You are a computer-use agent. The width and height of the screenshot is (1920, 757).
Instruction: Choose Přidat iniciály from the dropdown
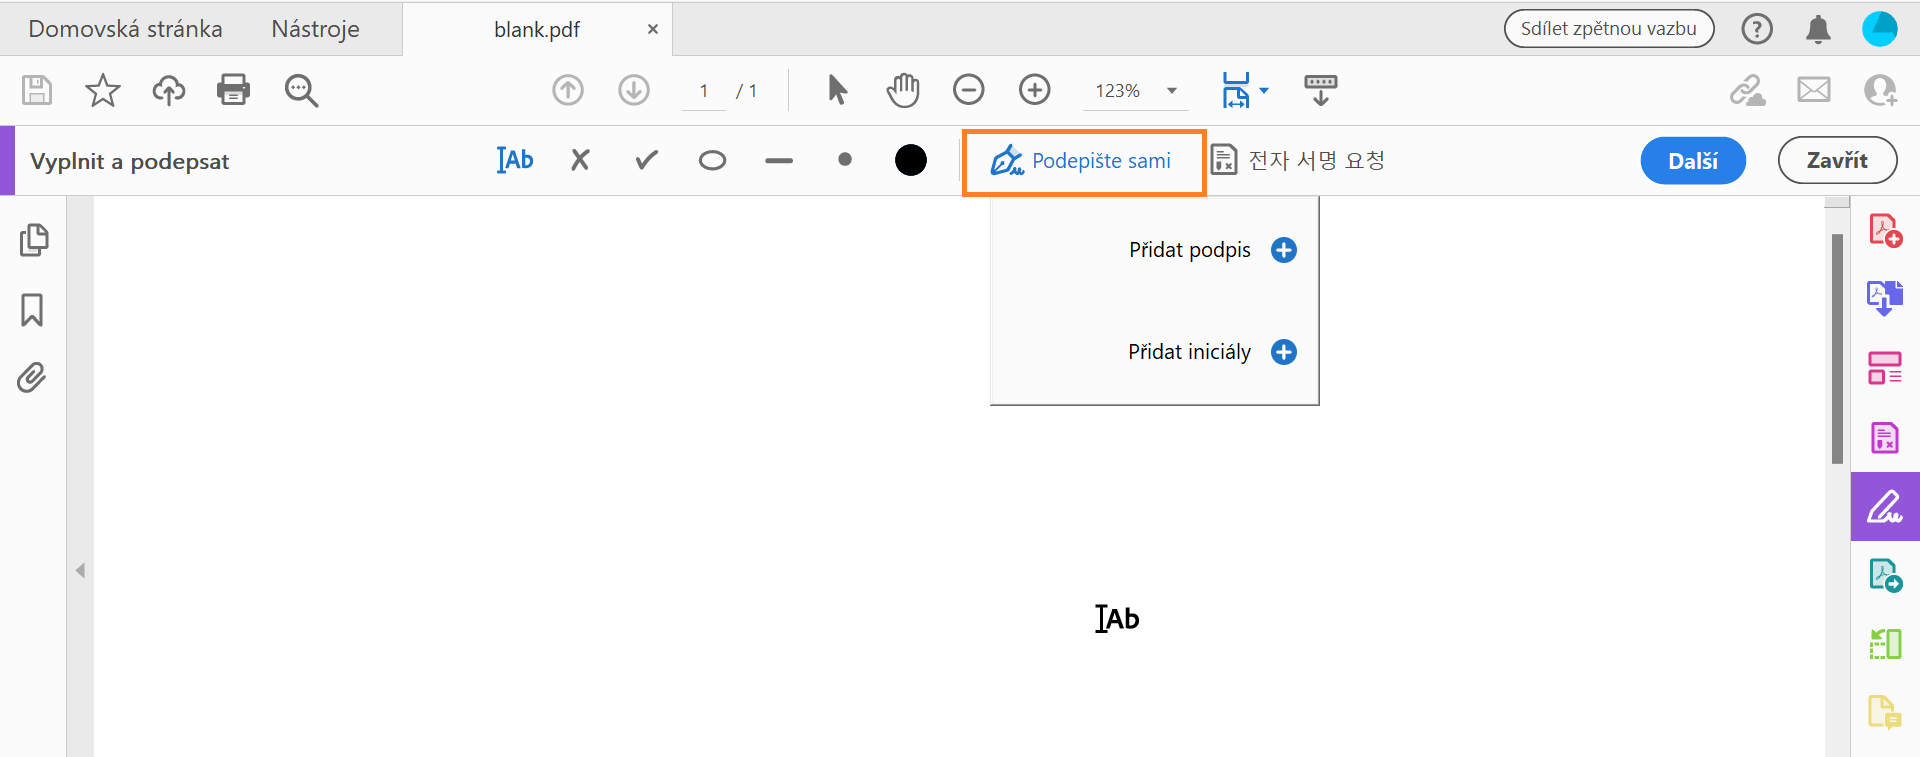click(x=1212, y=352)
